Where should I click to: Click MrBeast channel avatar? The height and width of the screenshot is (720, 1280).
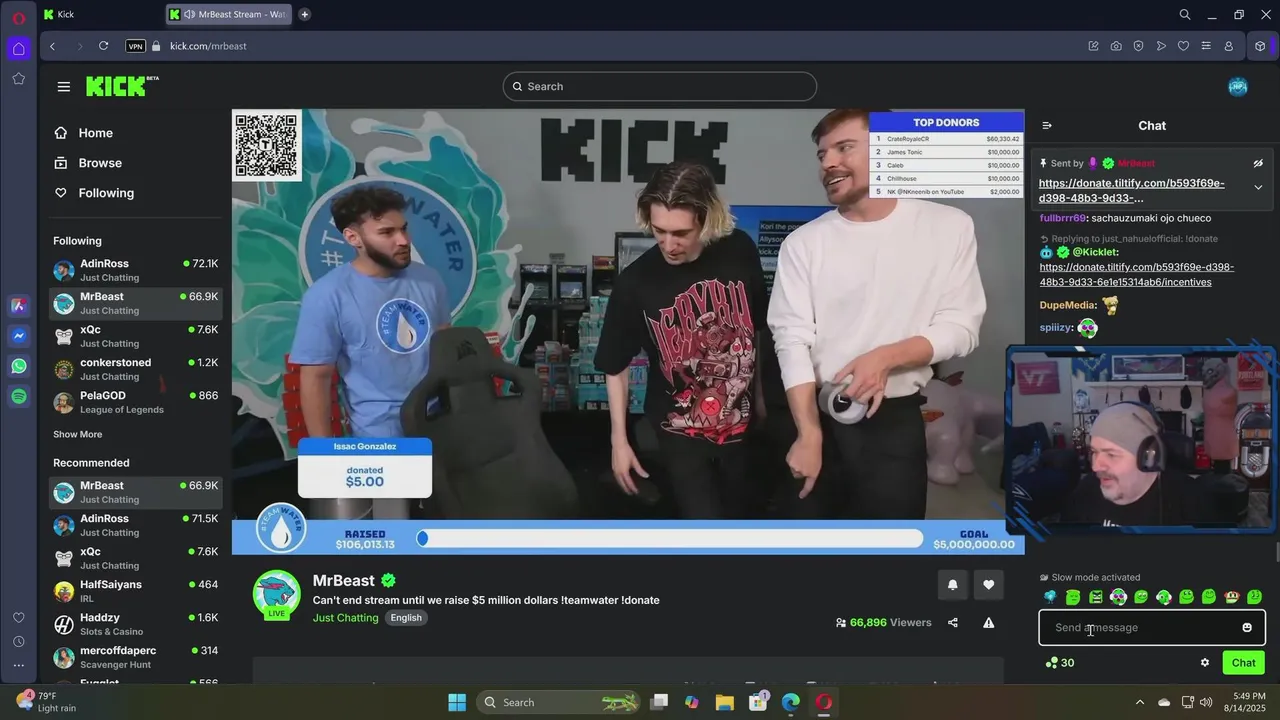point(277,595)
